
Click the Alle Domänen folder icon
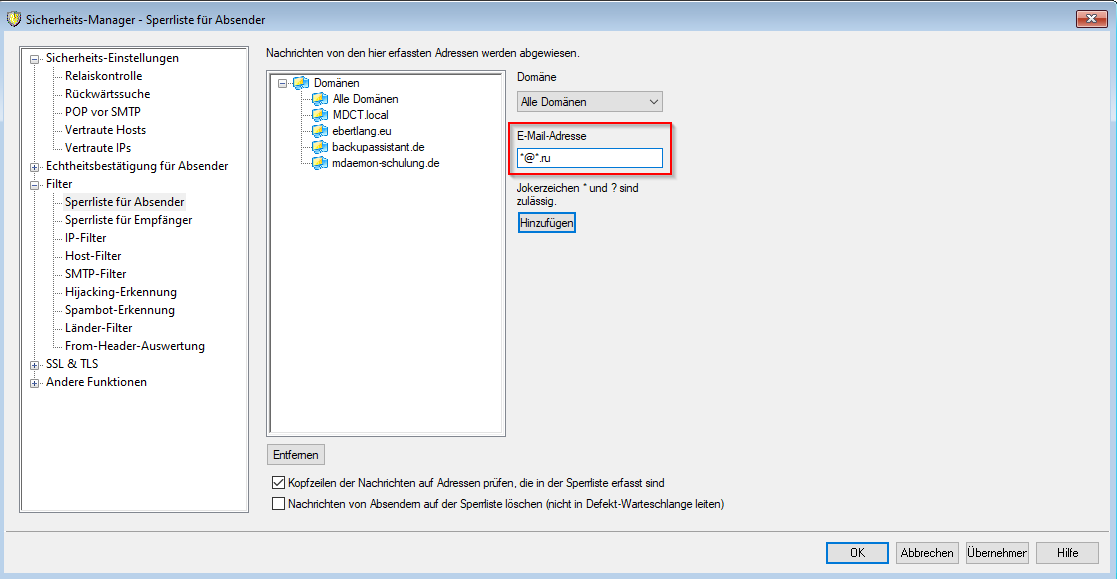tap(320, 99)
